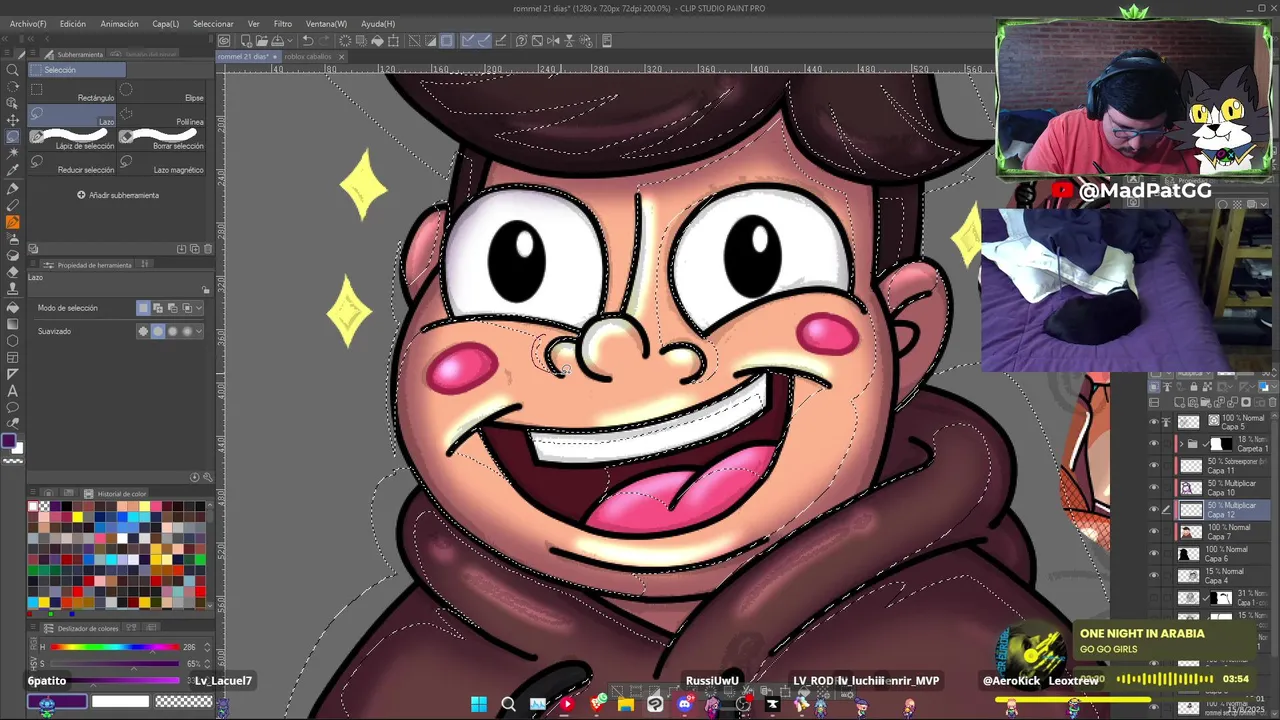Choose the Reducir selección sub tool
Screen dimensions: 1280x720
coord(72,164)
